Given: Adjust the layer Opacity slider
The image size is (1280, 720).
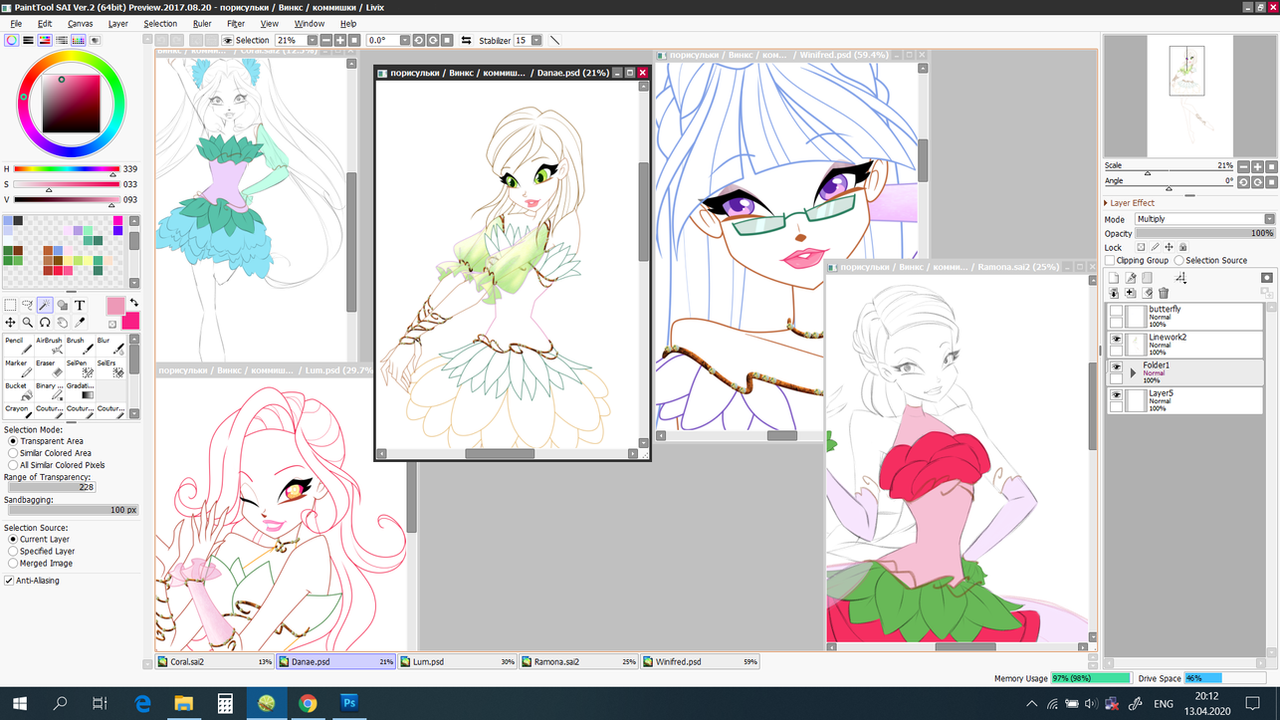Looking at the screenshot, I should coord(1205,233).
